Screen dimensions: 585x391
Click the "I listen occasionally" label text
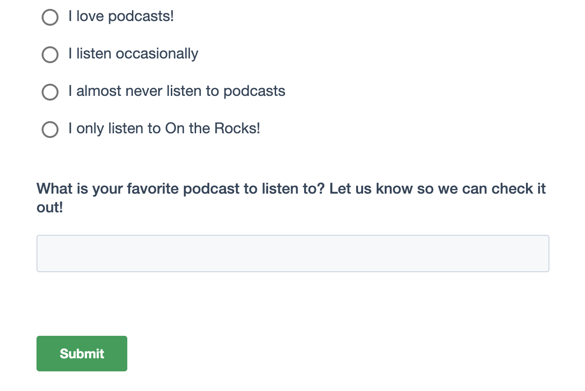(133, 54)
